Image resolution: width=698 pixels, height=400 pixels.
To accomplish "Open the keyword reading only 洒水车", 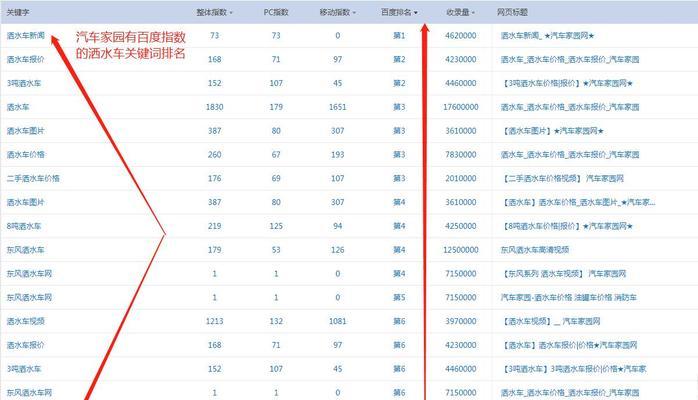I will [18, 107].
